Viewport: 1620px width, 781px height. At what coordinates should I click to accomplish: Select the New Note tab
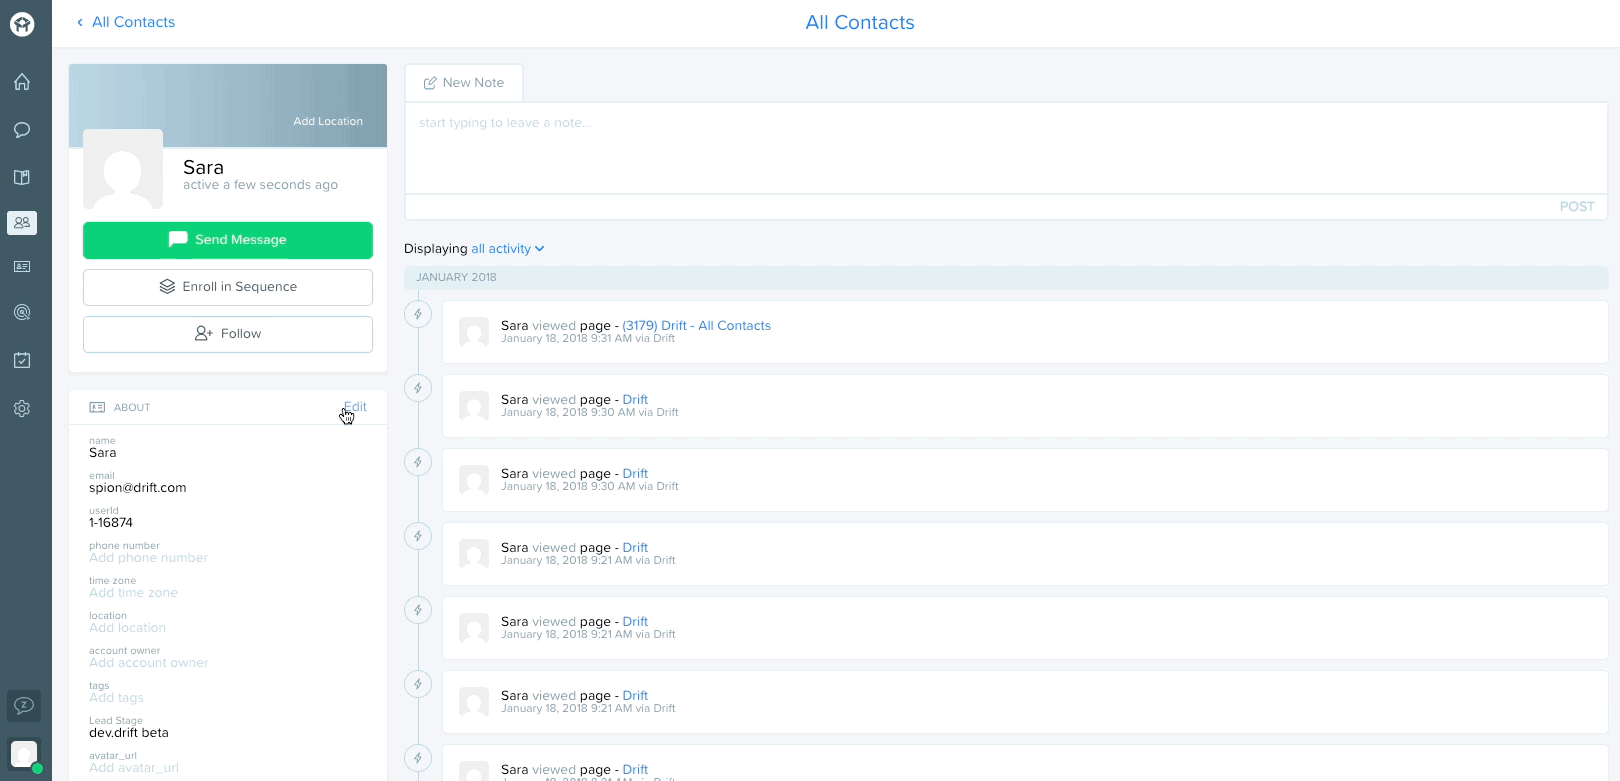[464, 83]
